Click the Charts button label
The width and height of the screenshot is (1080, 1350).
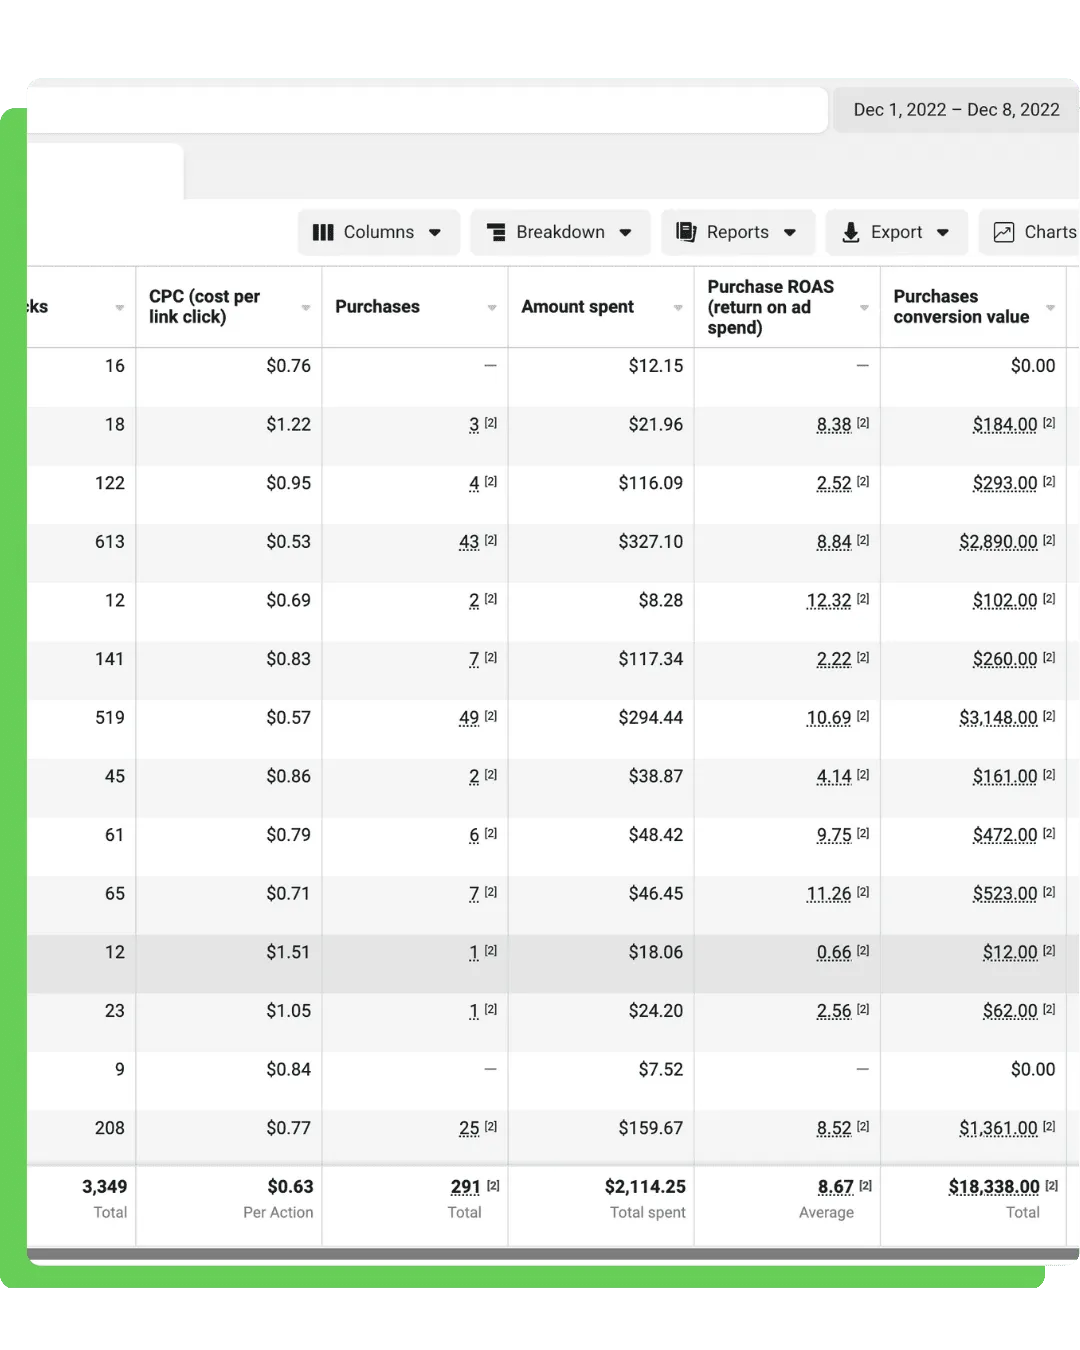tap(1050, 232)
